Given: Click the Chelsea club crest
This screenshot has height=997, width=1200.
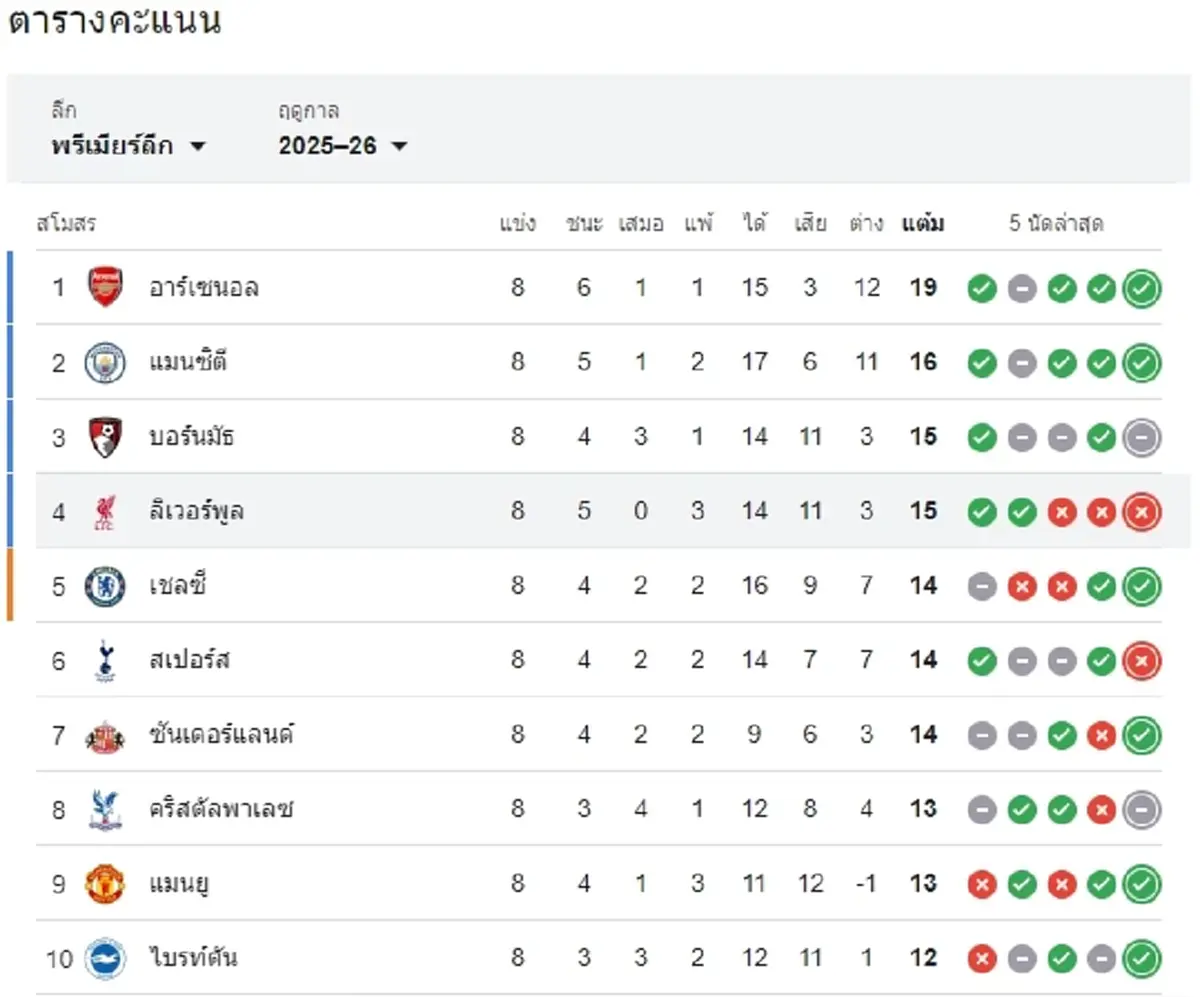Looking at the screenshot, I should coord(105,586).
